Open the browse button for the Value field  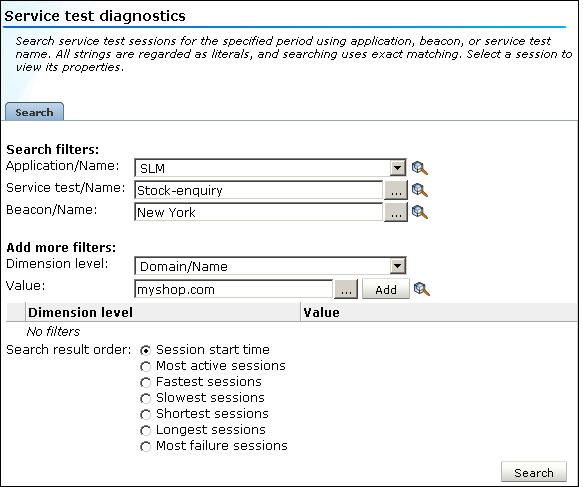346,289
